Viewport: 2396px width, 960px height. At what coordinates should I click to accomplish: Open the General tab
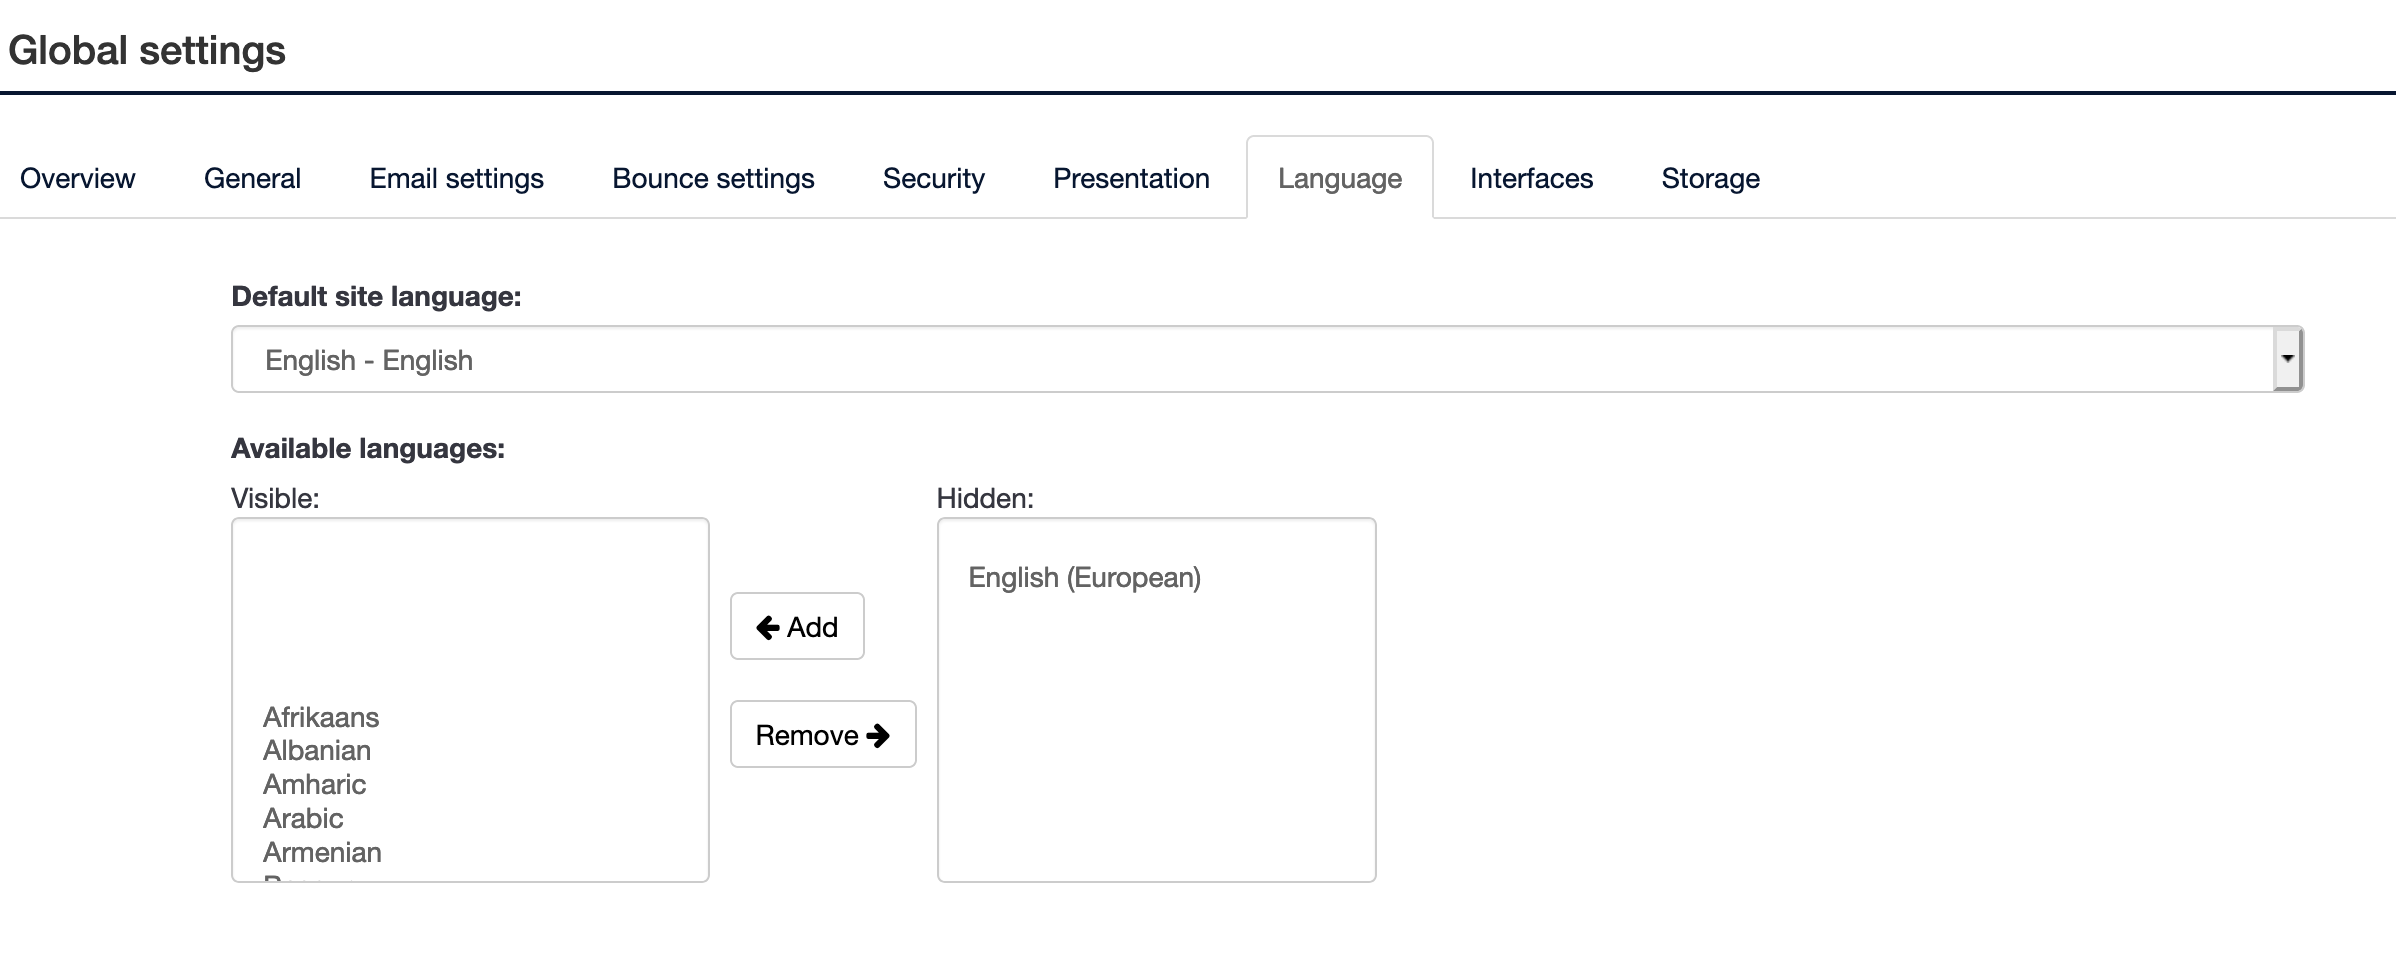click(x=252, y=178)
